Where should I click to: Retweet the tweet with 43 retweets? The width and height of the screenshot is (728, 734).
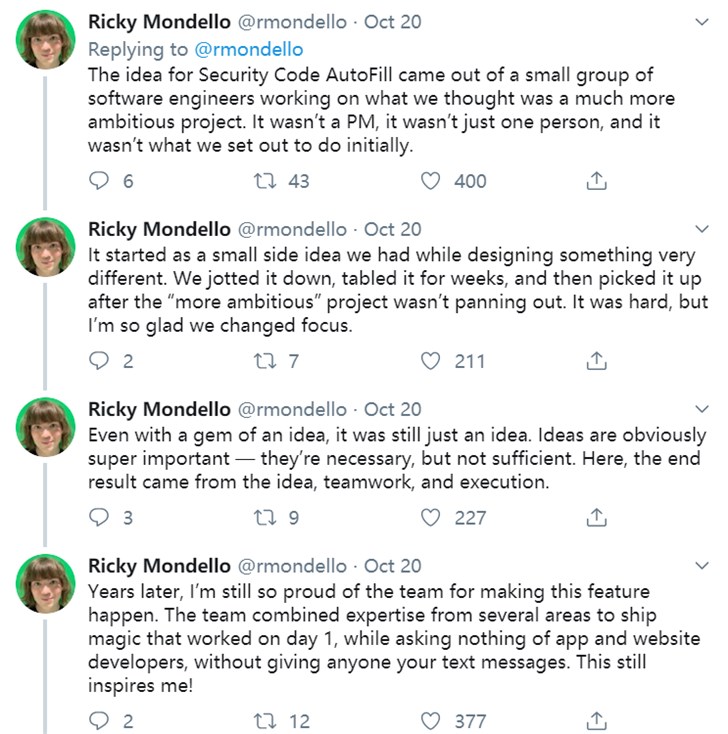pos(266,181)
